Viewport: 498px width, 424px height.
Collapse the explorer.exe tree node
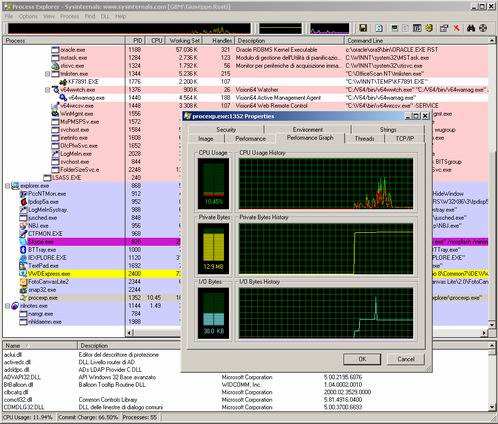7,186
